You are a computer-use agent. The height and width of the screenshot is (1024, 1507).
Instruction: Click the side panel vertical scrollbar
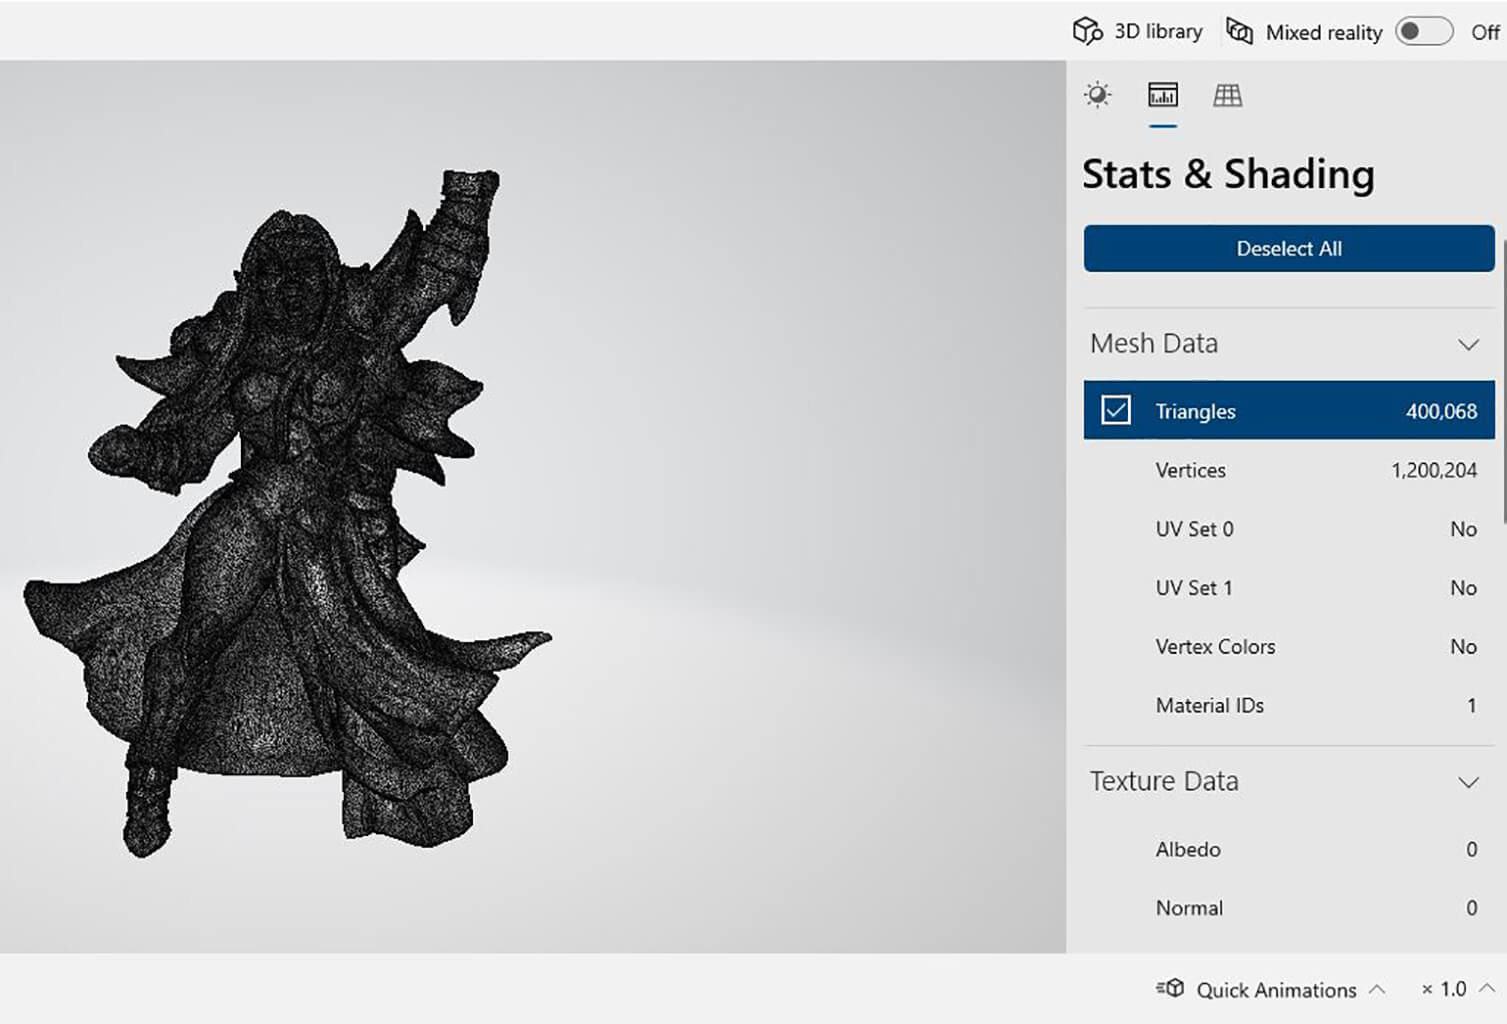pos(1503,380)
